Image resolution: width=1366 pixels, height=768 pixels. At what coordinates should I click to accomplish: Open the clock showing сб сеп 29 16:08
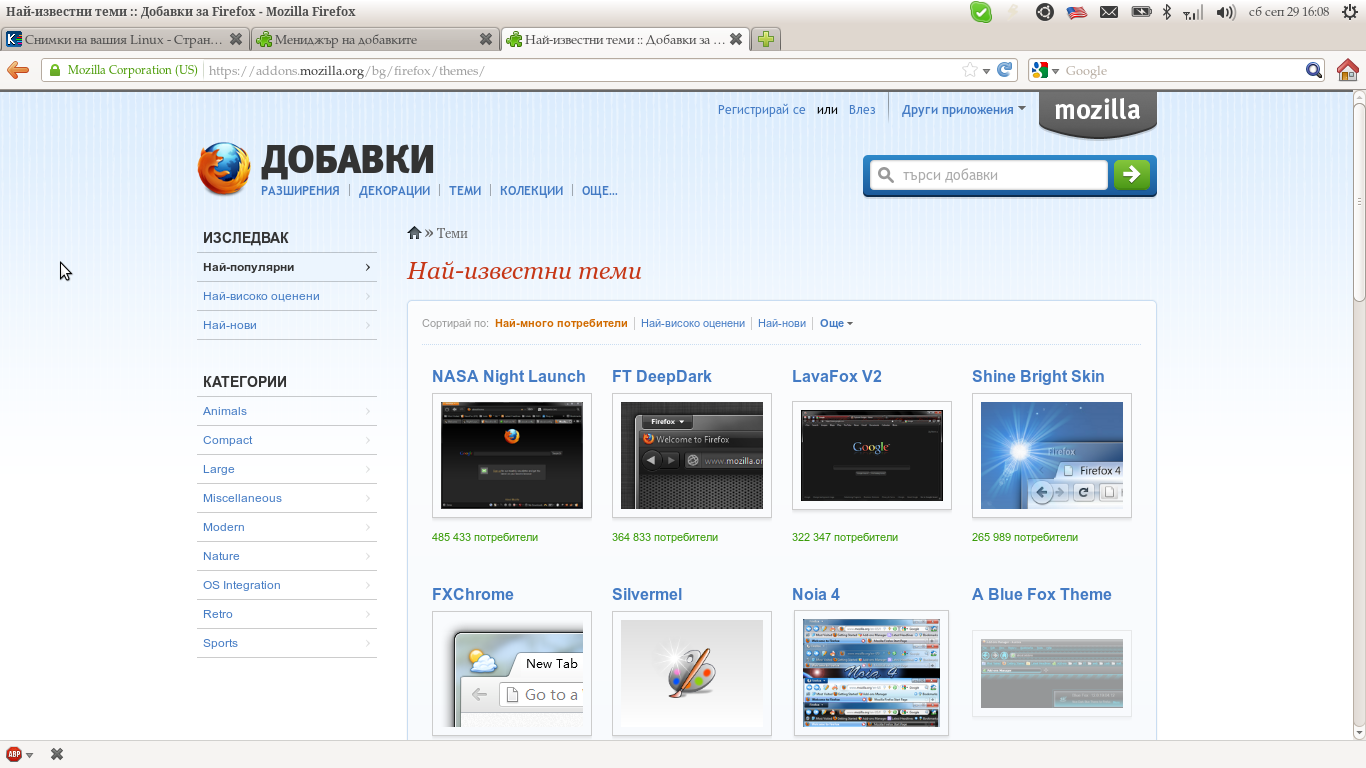click(x=1288, y=12)
